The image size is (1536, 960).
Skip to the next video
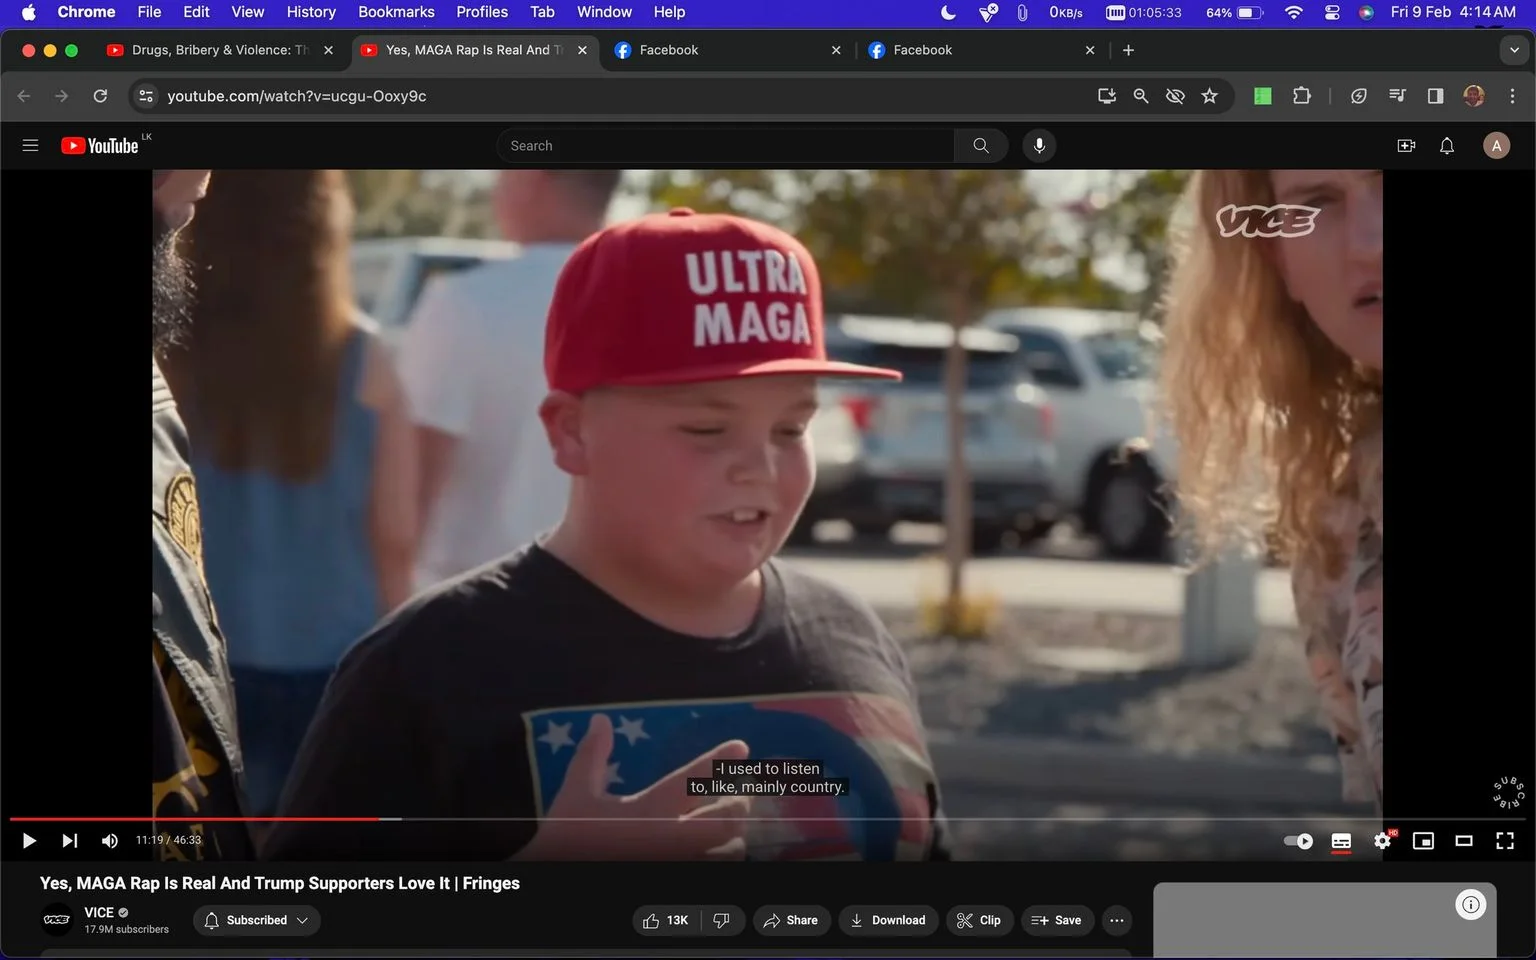click(69, 841)
